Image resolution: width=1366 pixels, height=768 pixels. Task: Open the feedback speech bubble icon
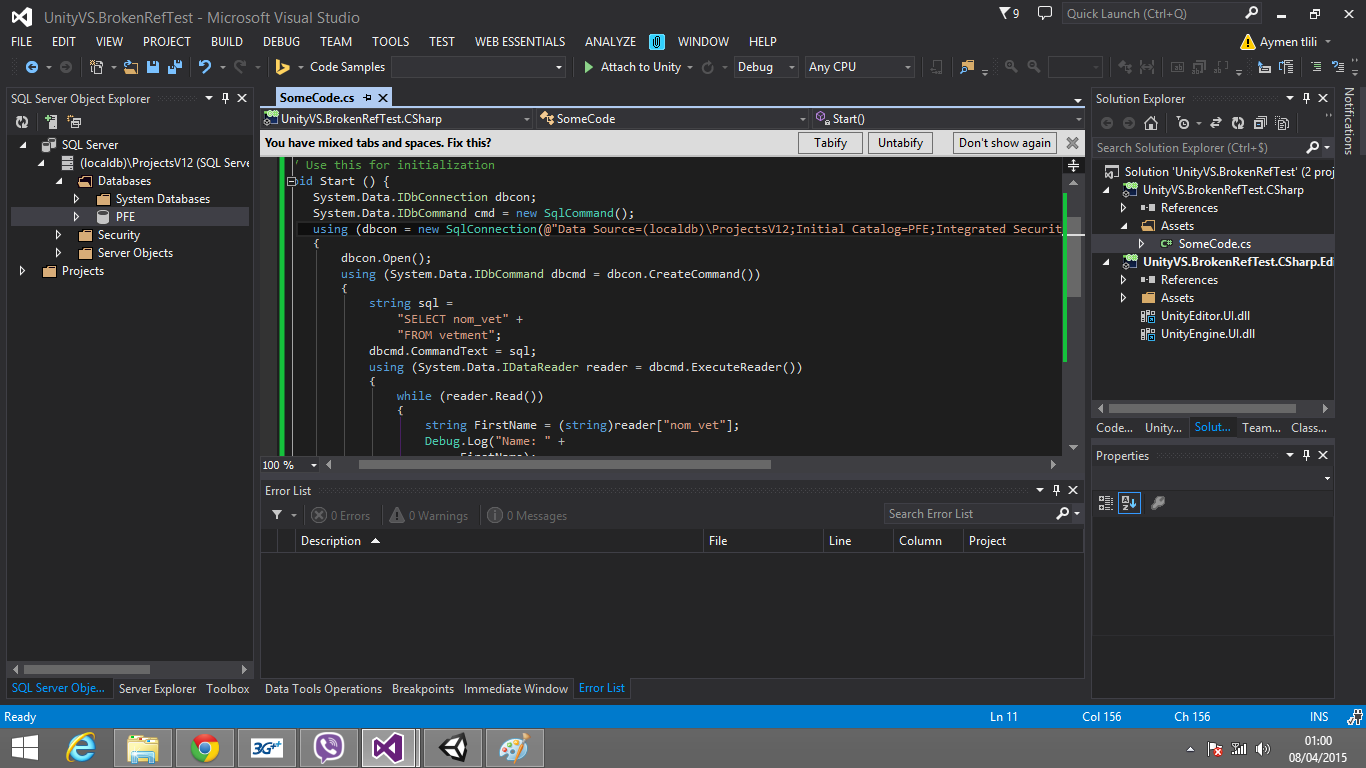point(1044,14)
